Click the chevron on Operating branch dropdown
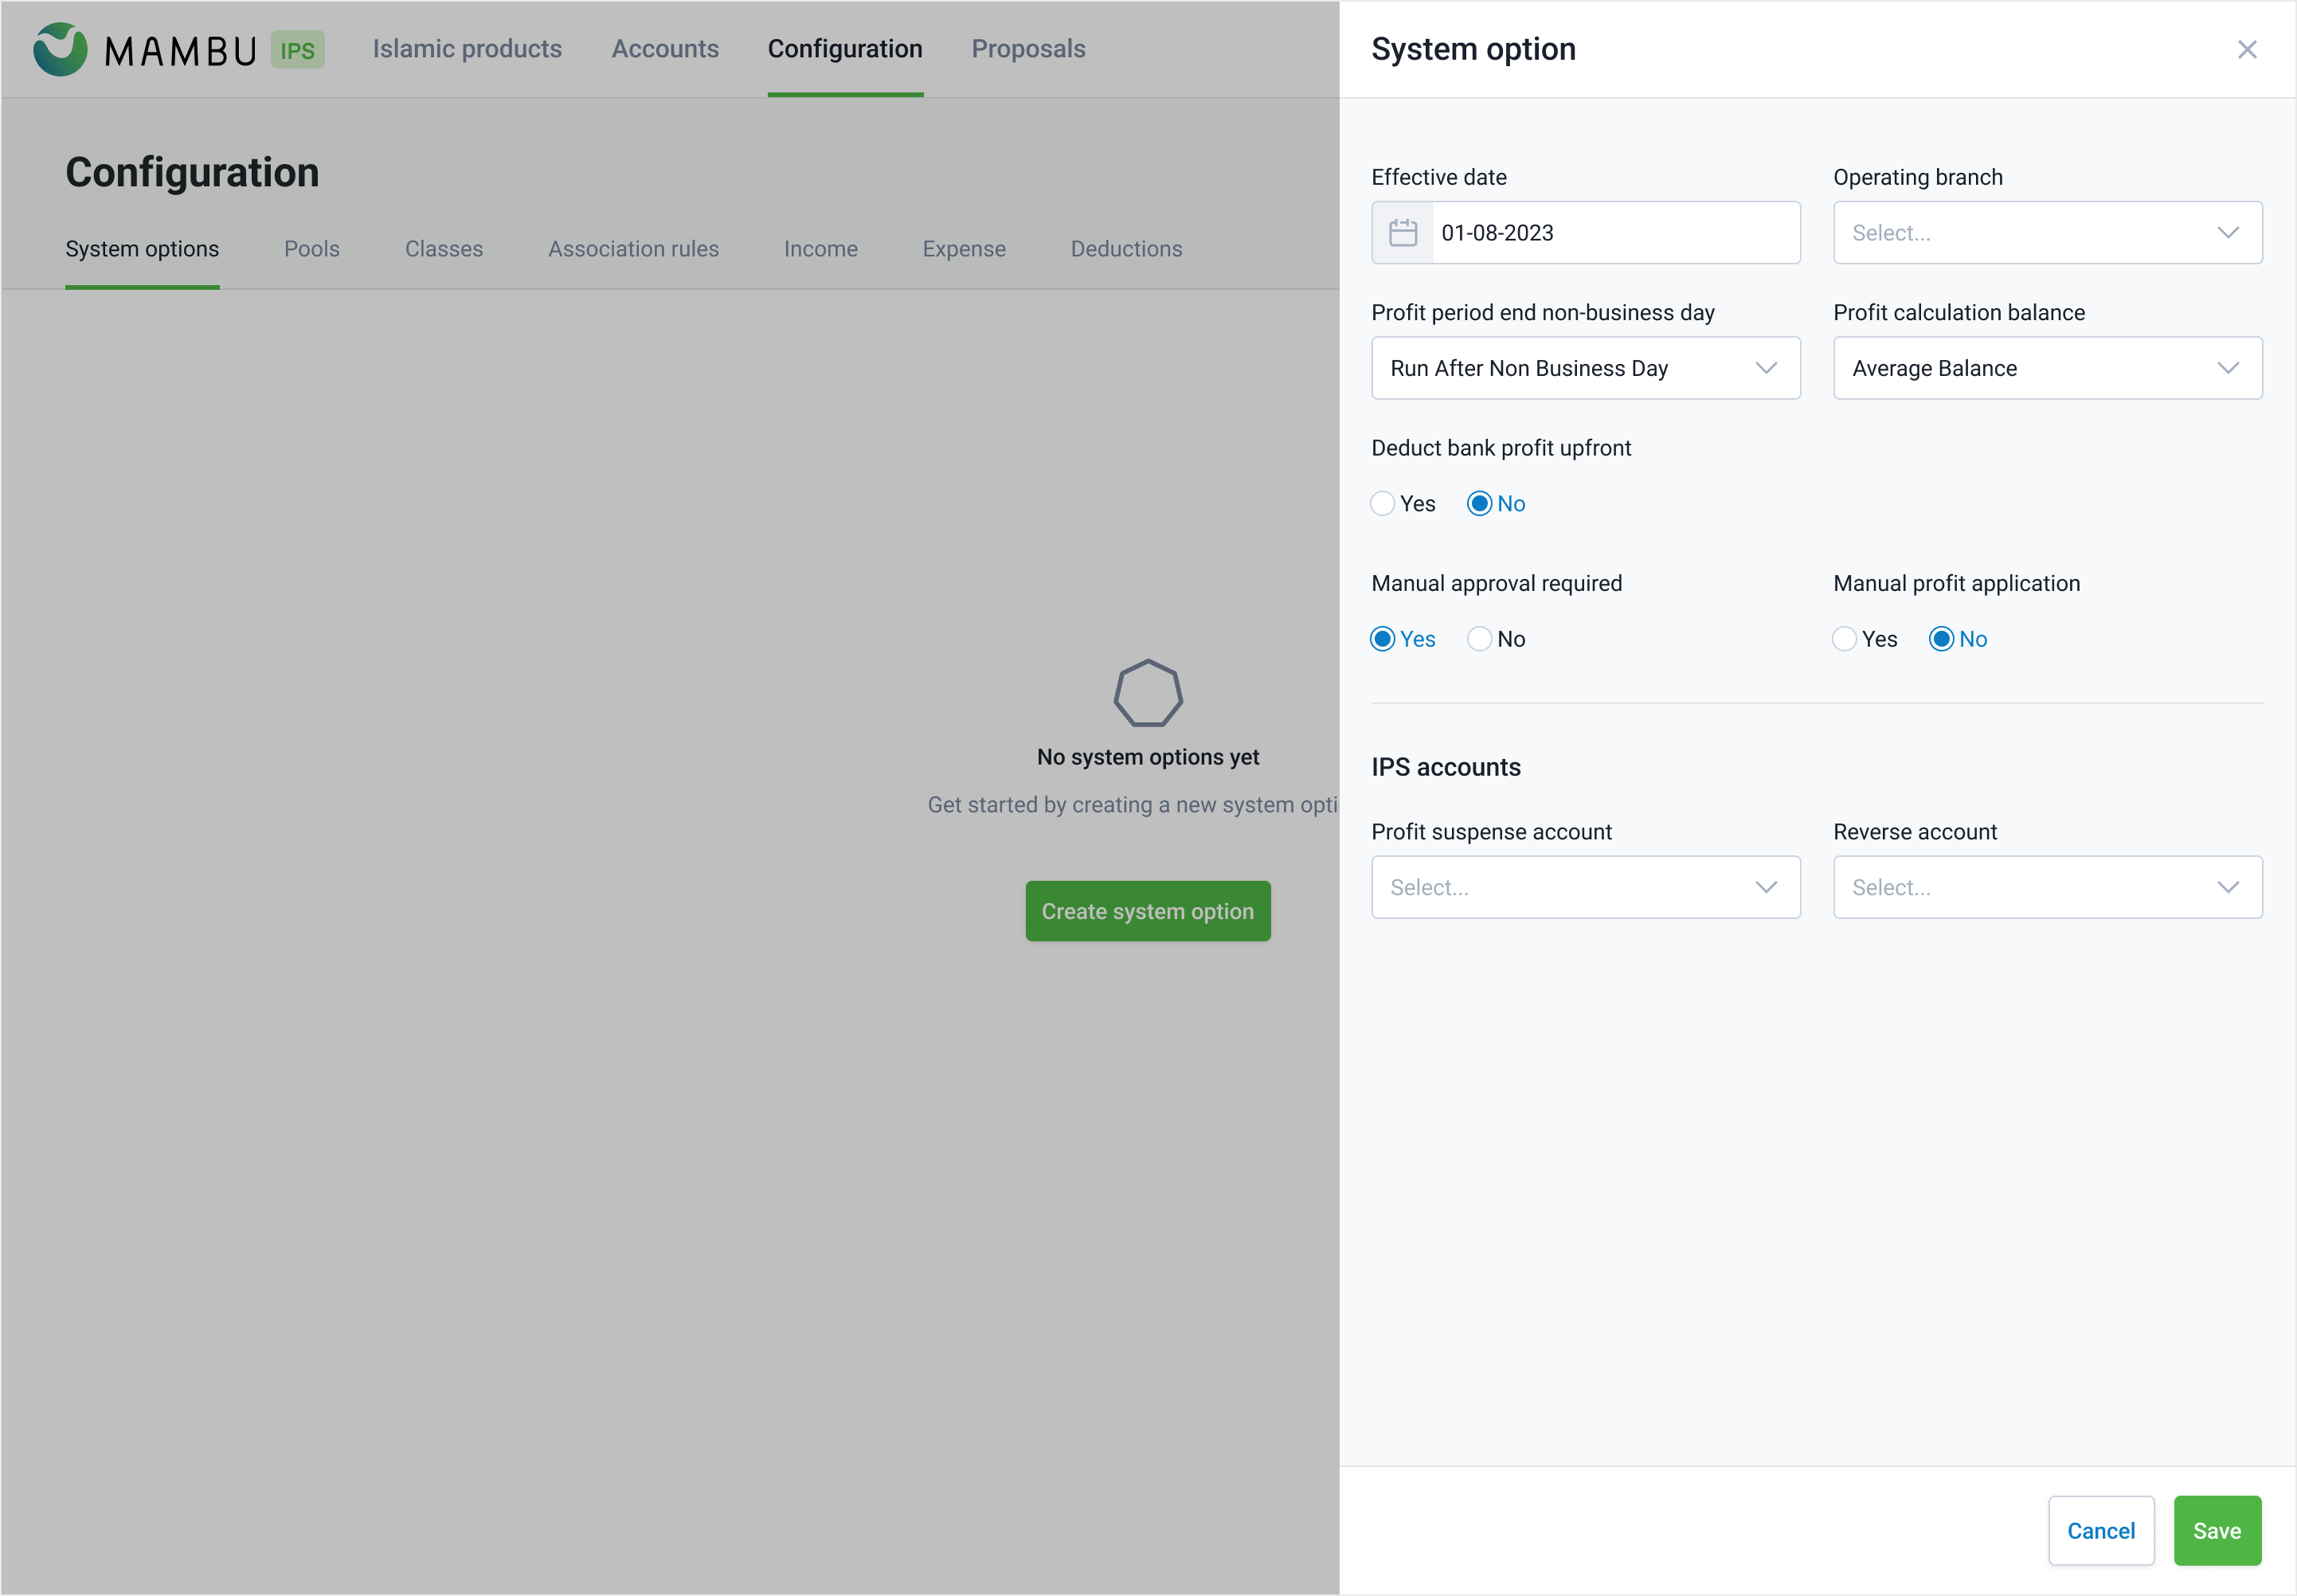2297x1596 pixels. 2228,232
